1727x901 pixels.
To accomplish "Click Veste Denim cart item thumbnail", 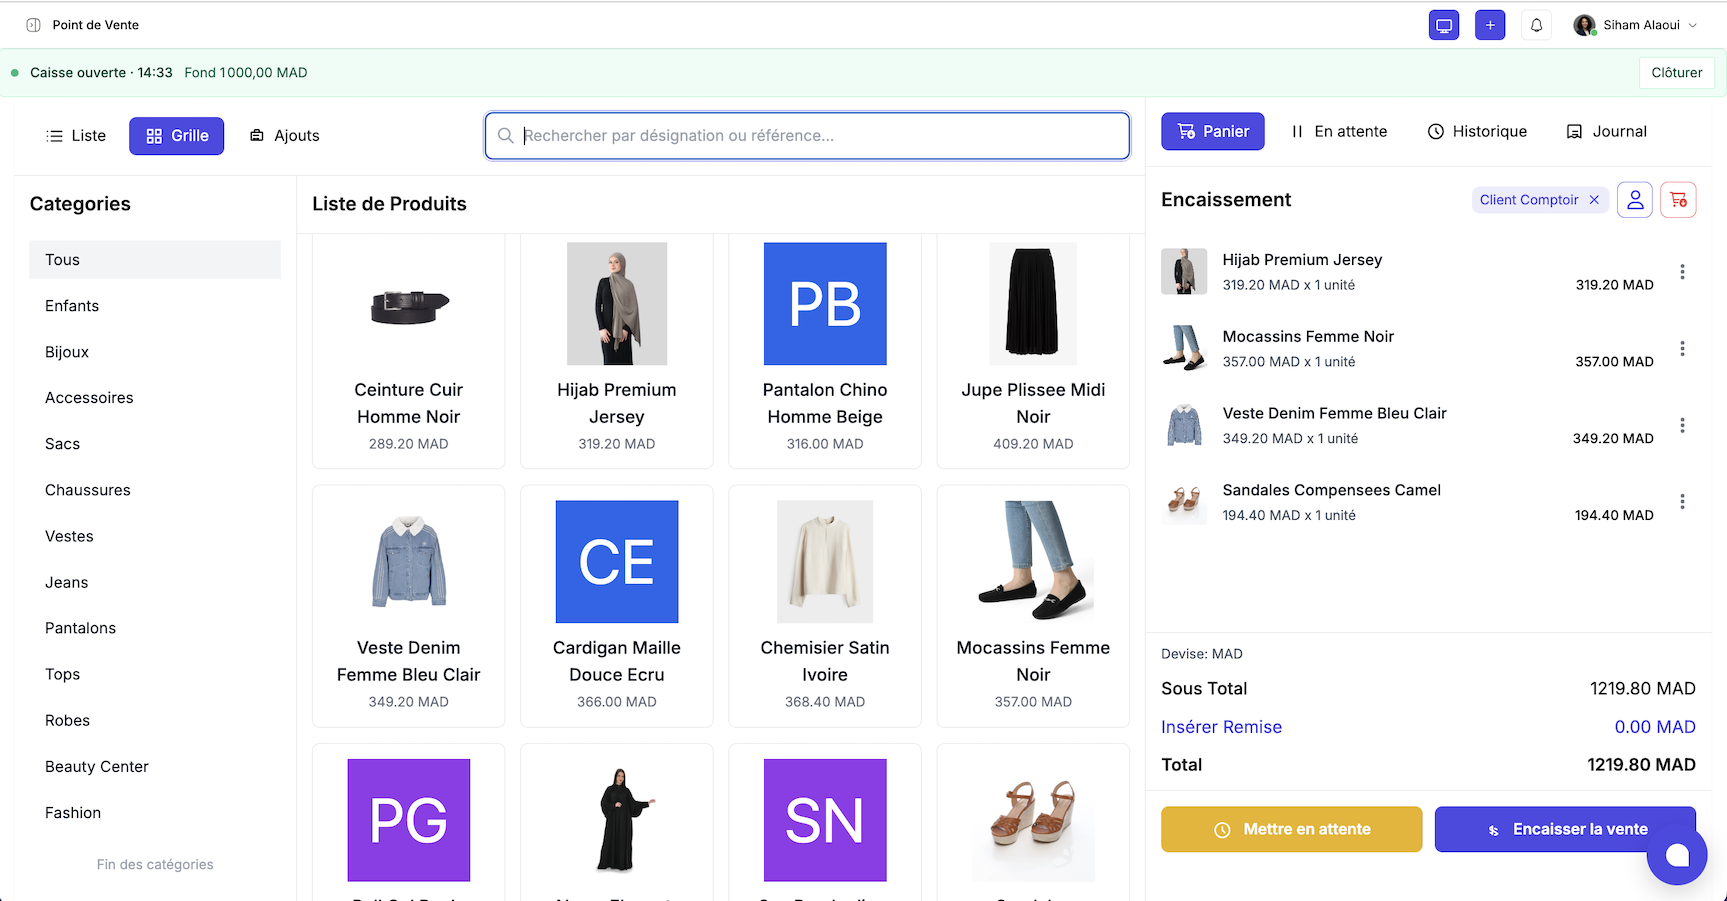I will click(x=1184, y=426).
